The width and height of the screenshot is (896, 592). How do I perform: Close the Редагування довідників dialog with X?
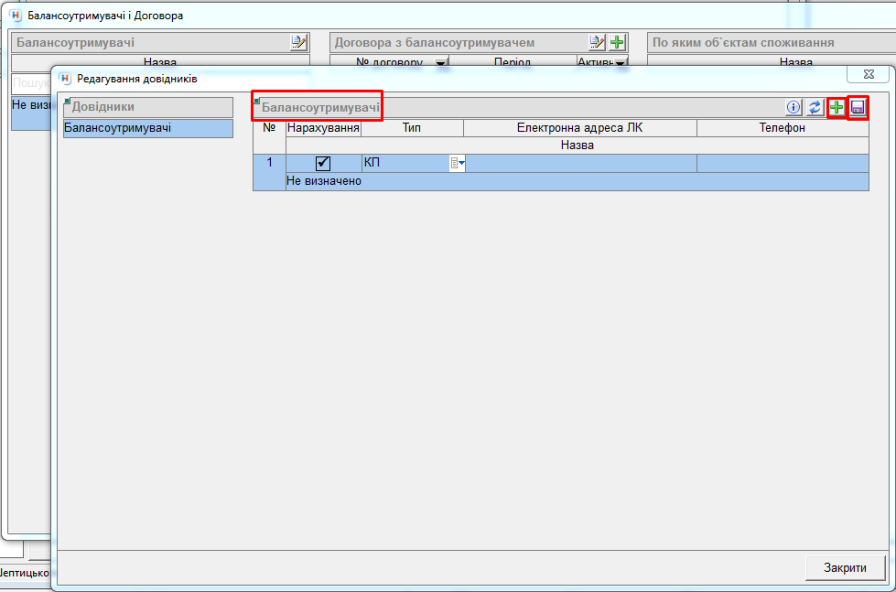861,75
